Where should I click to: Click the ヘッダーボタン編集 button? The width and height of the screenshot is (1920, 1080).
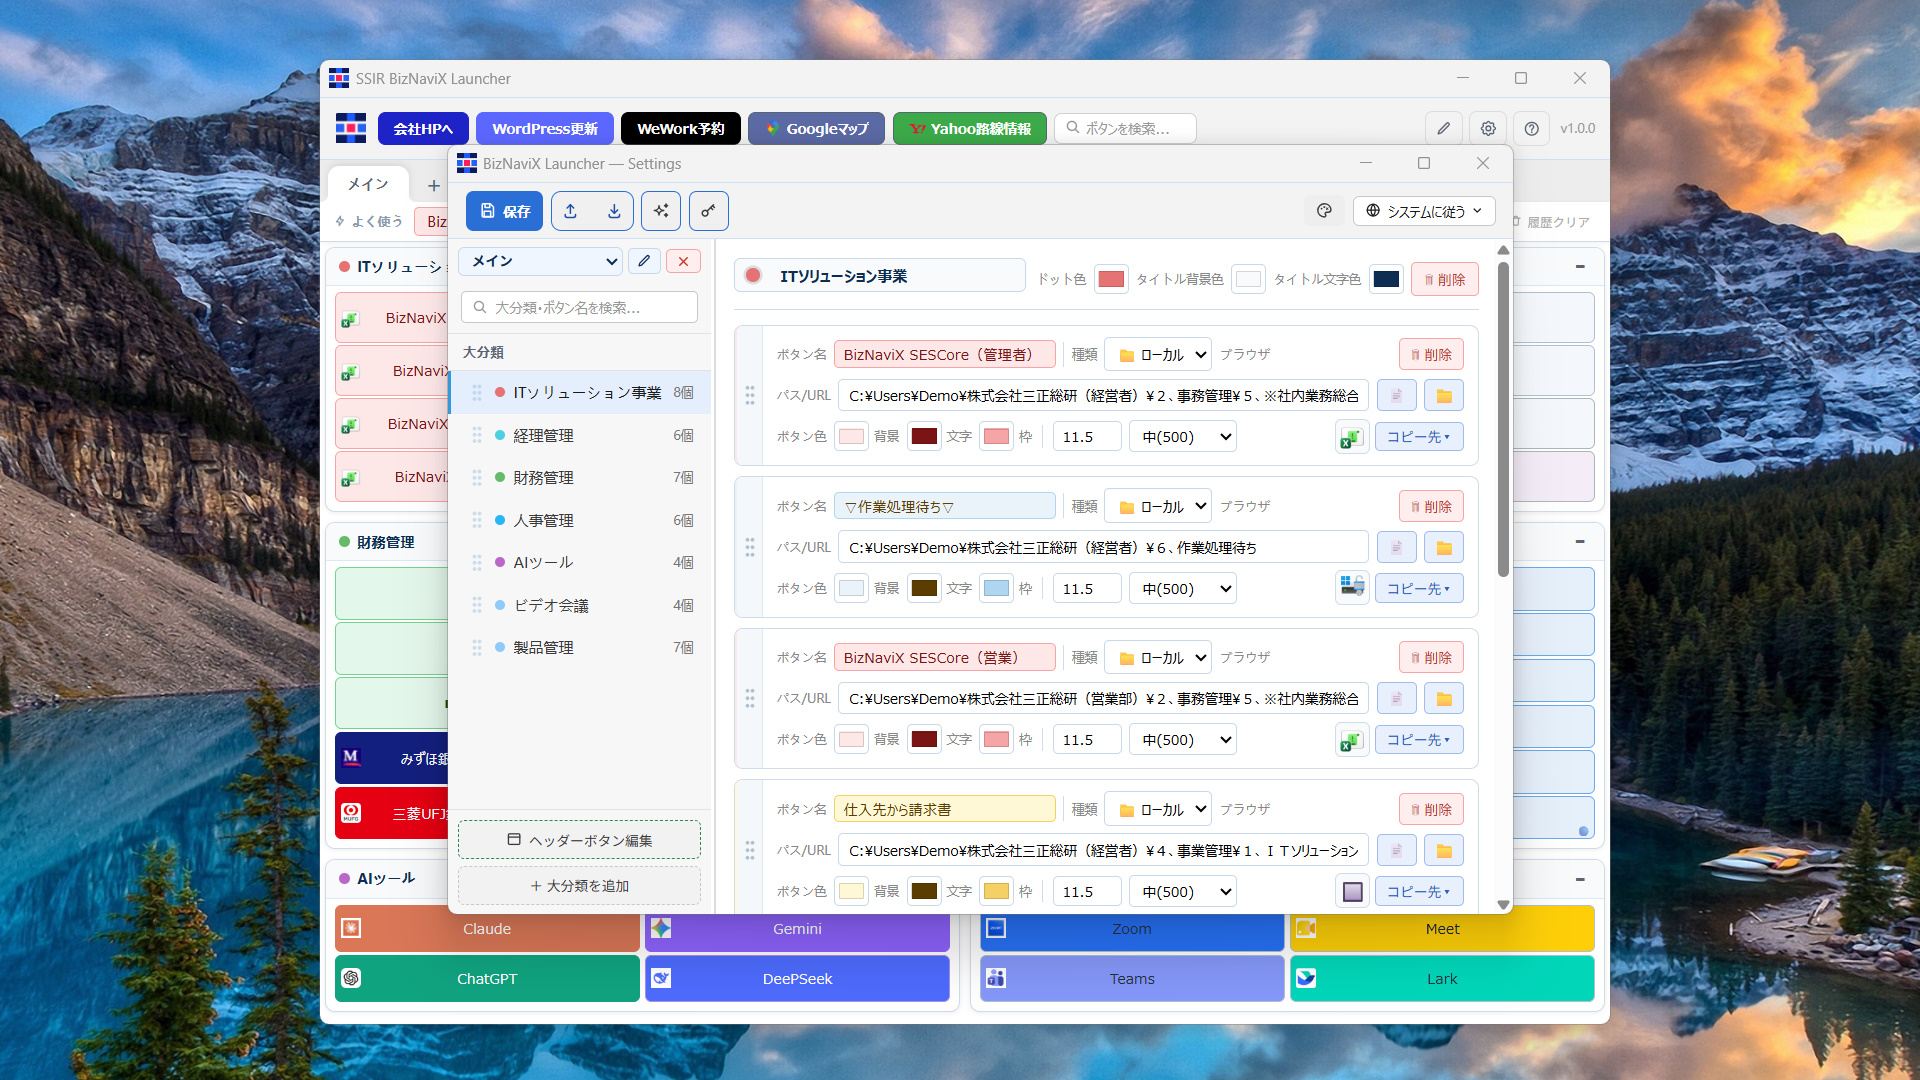[580, 840]
